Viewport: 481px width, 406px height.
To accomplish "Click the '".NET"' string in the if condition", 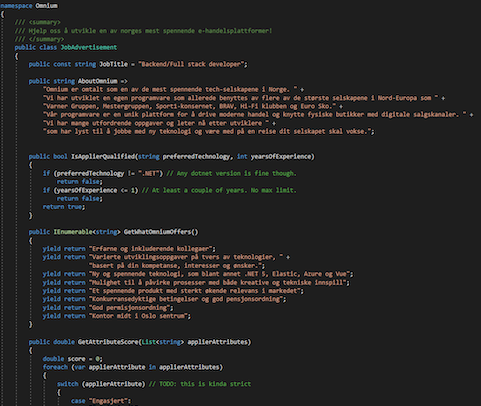I will [150, 173].
